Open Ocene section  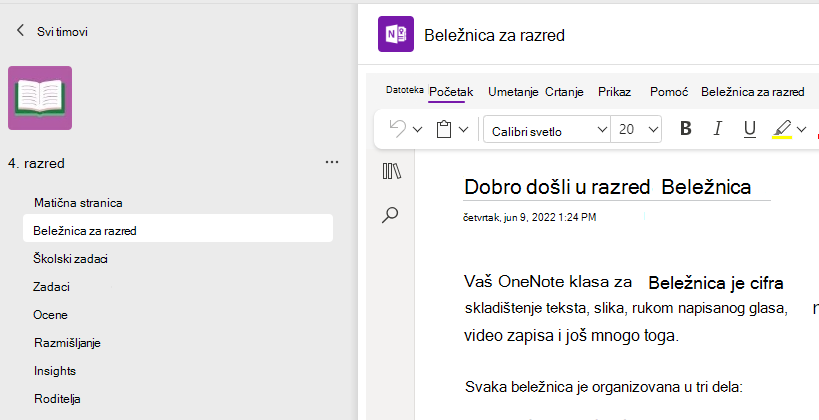pos(50,314)
